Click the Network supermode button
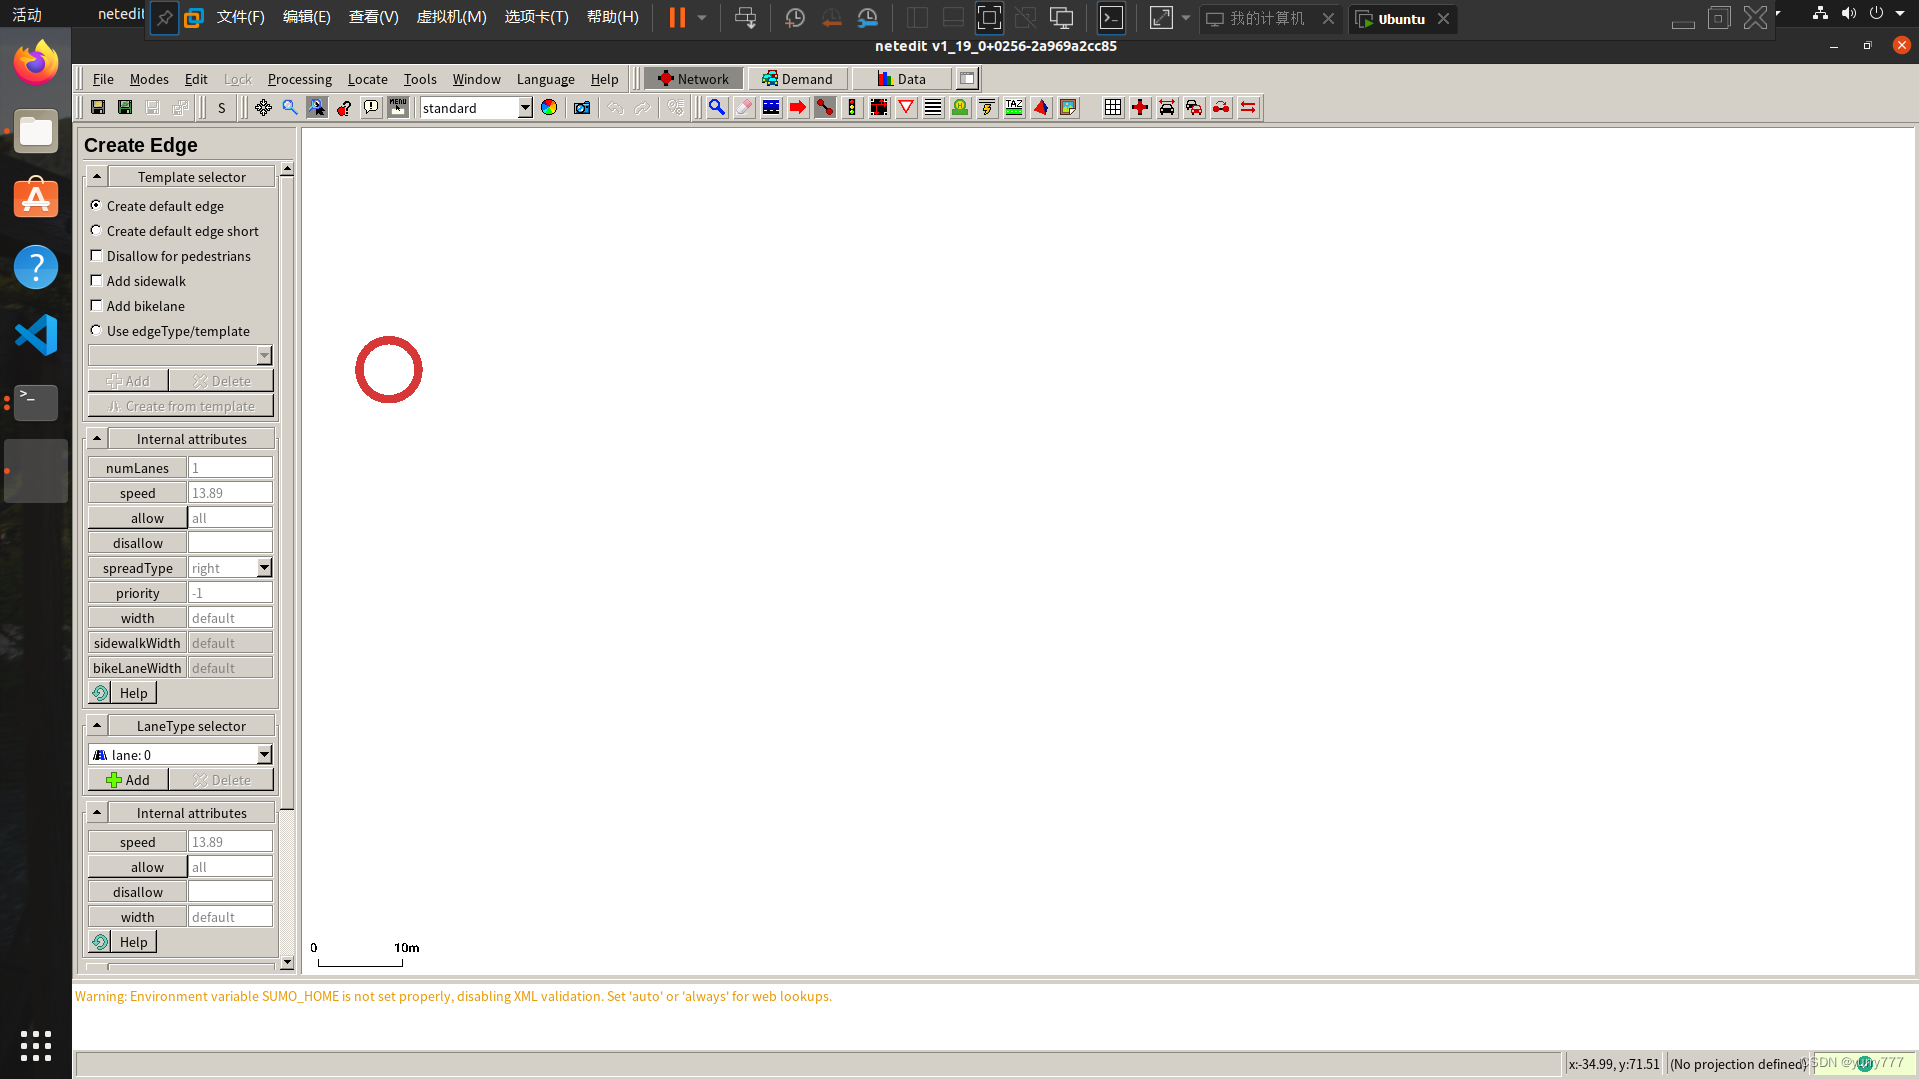The image size is (1919, 1079). pos(693,78)
